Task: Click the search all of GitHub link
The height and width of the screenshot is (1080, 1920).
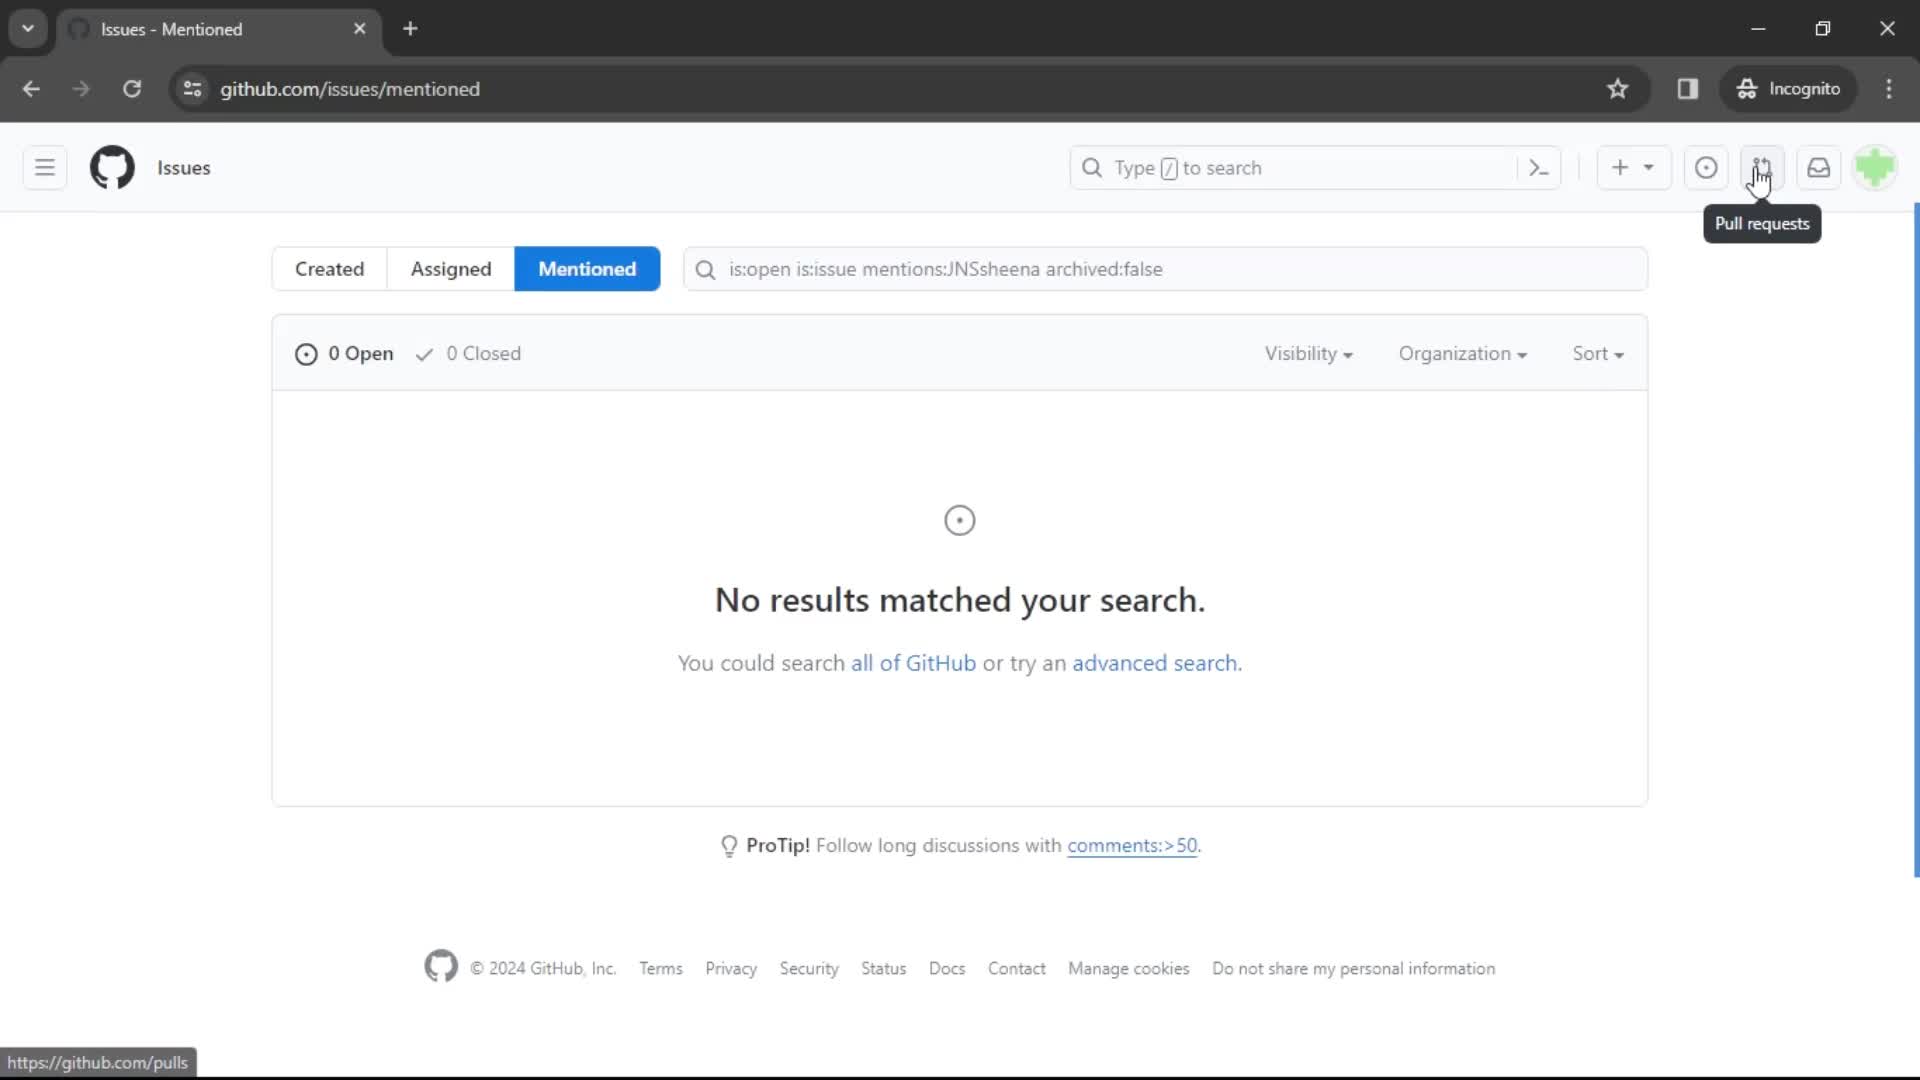Action: click(913, 662)
